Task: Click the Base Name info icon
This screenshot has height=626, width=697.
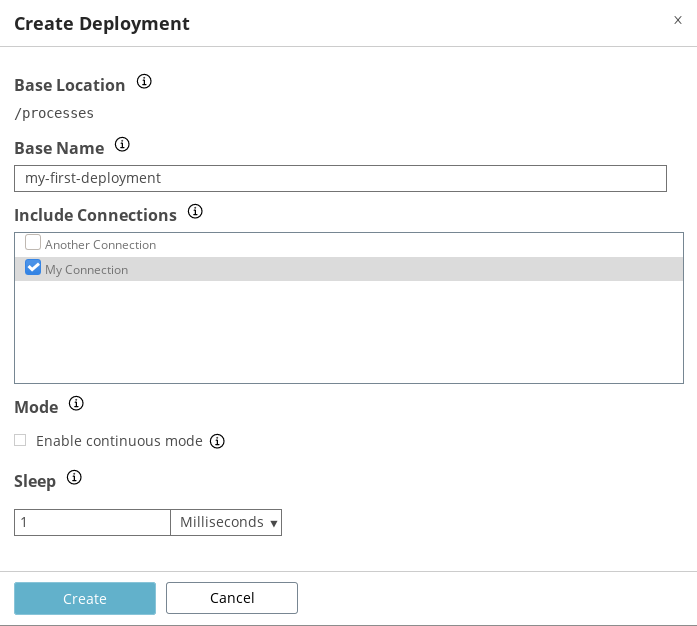Action: coord(123,145)
